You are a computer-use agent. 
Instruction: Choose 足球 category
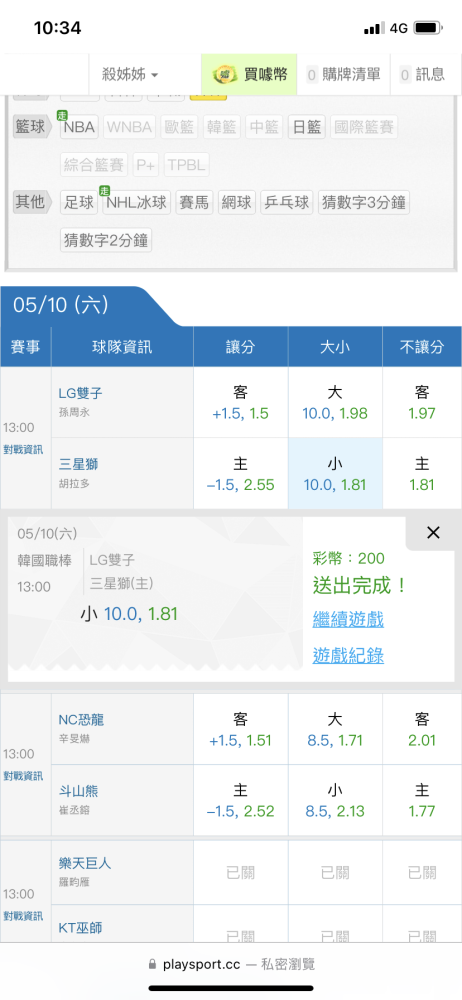79,203
